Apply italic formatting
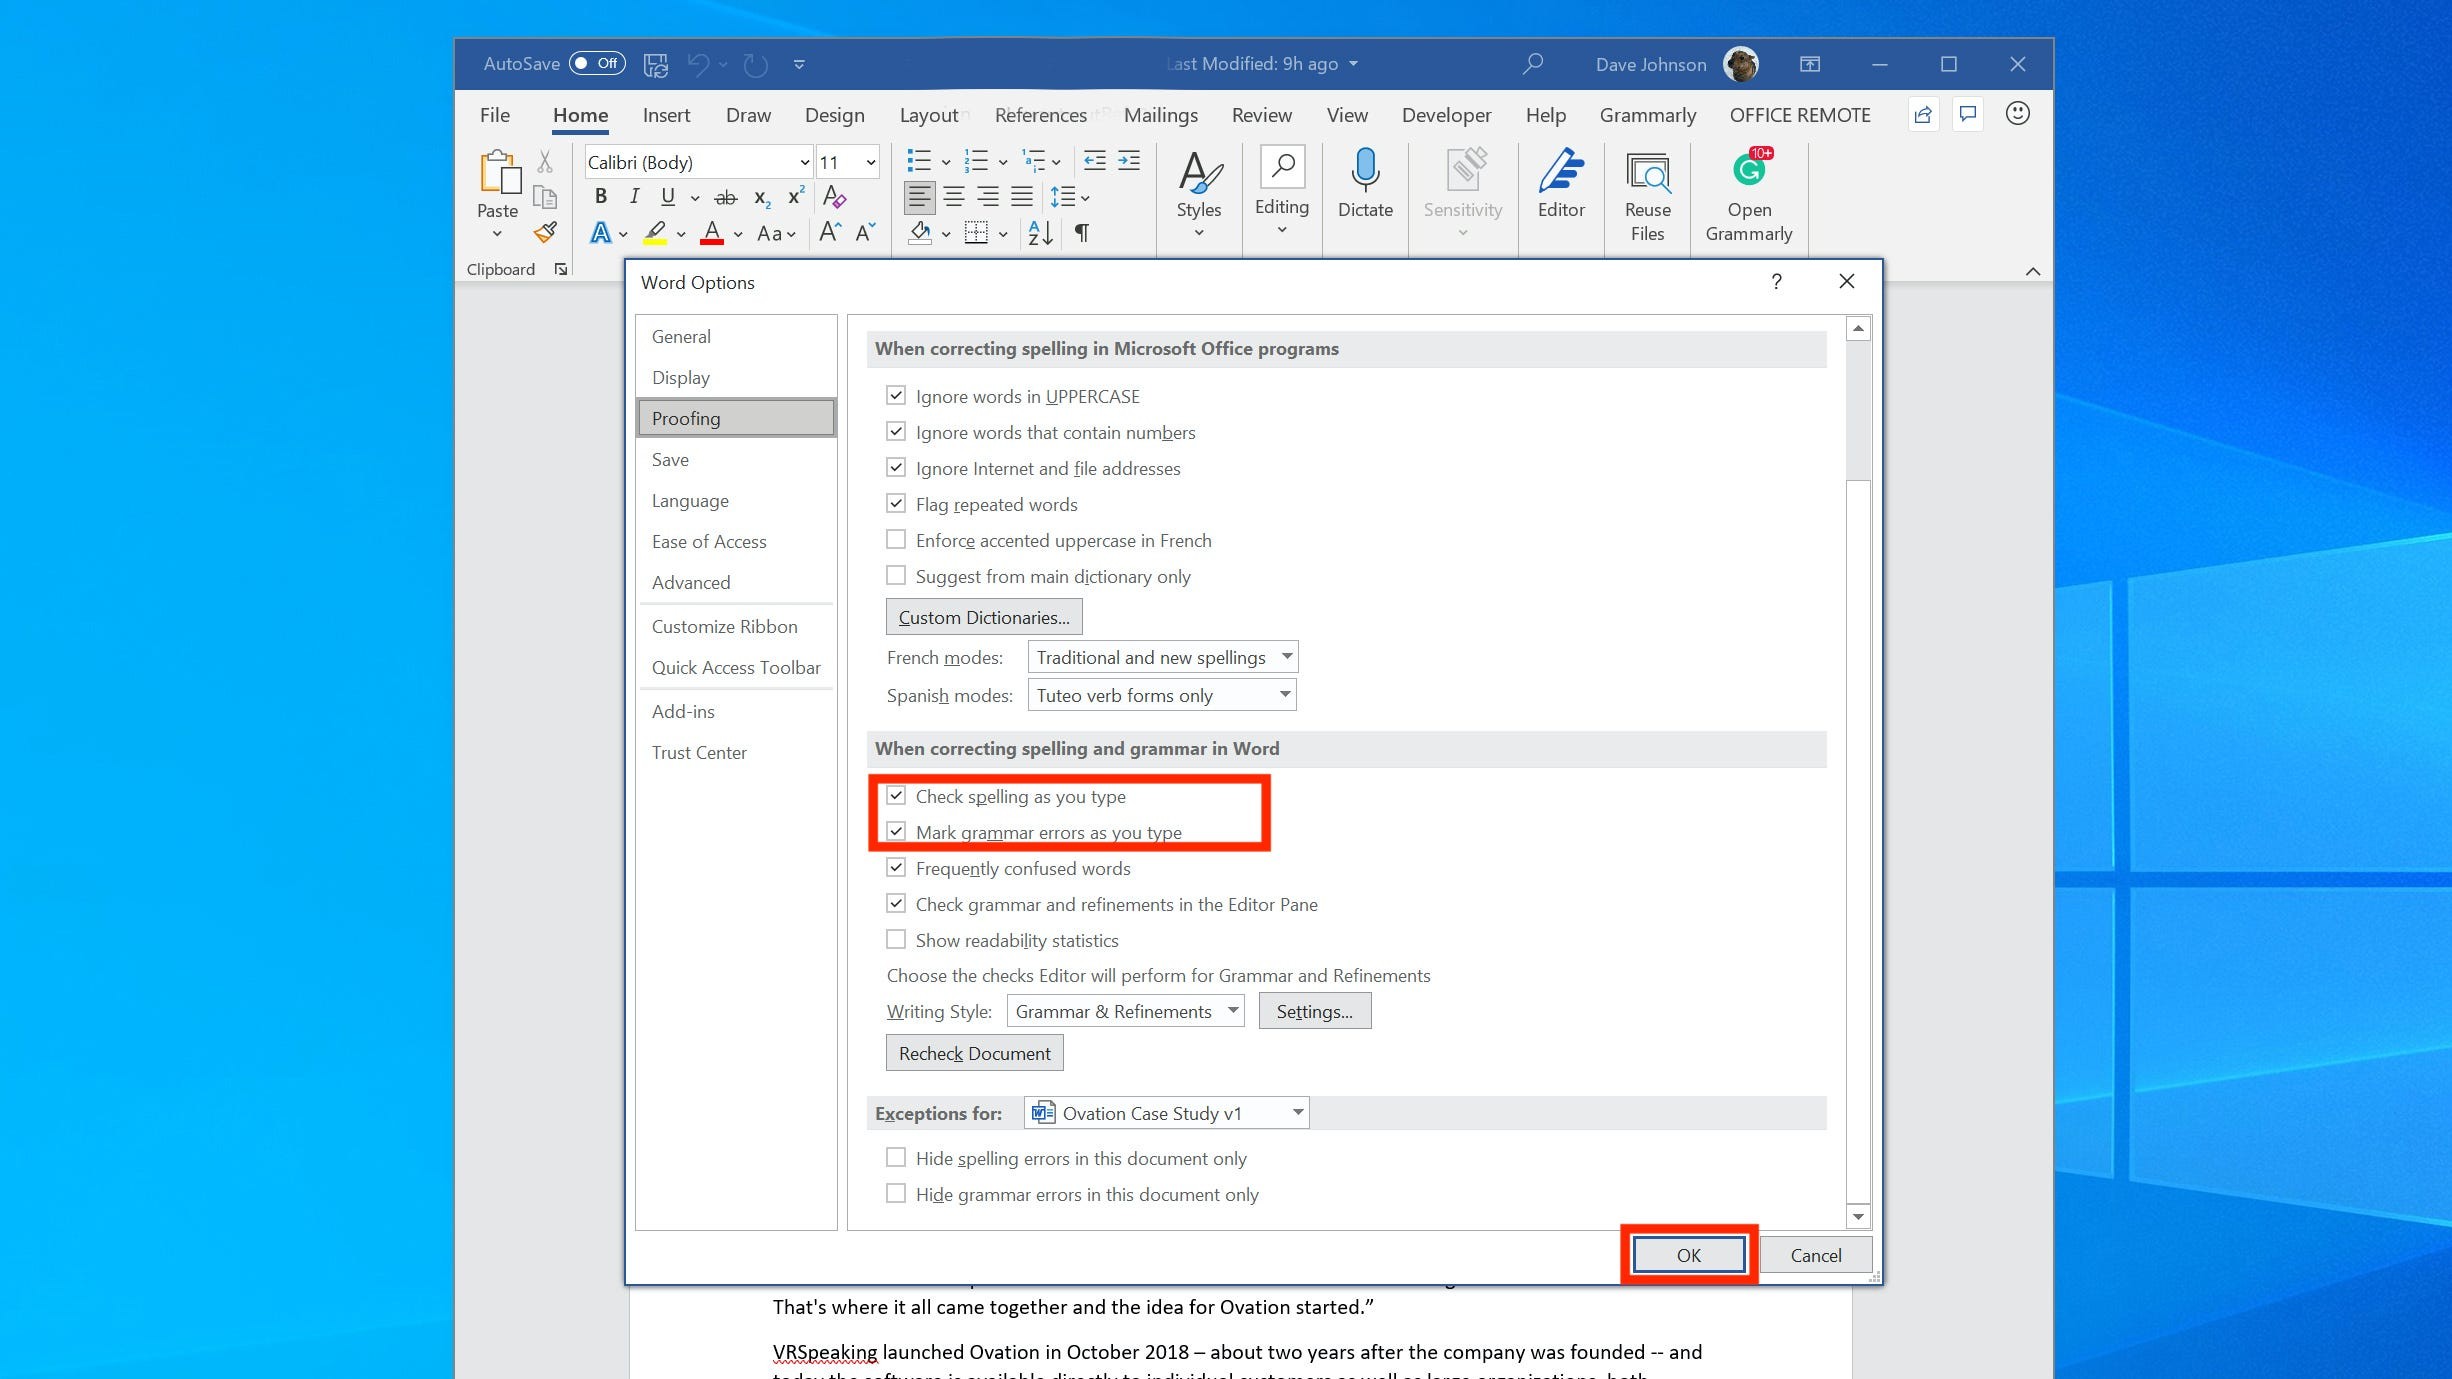Screen dimensions: 2452x1379 [x=633, y=196]
